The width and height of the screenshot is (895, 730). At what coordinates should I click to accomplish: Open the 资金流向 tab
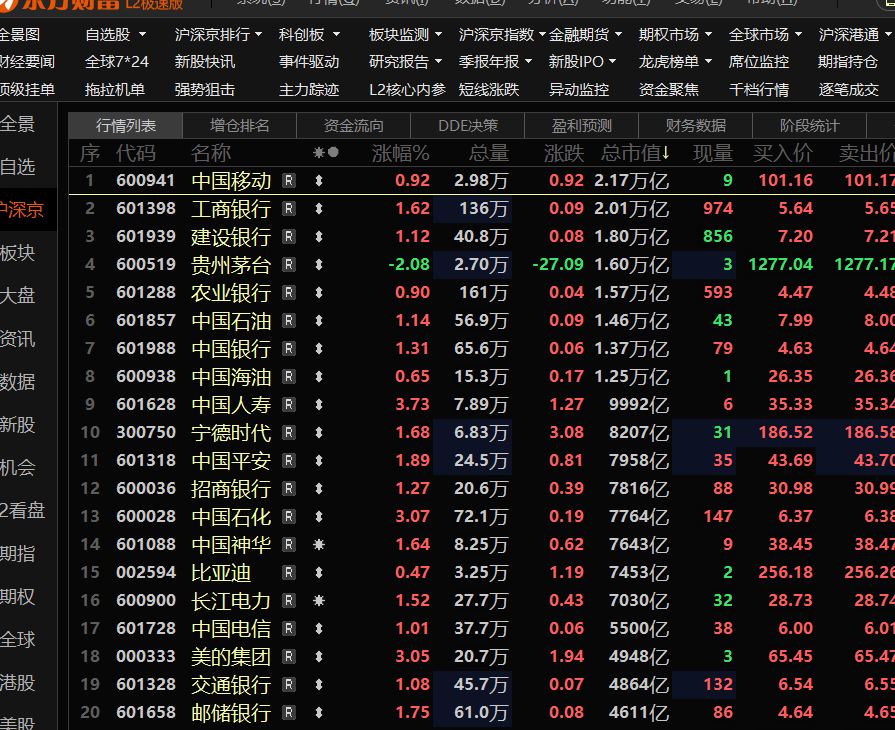coord(353,126)
